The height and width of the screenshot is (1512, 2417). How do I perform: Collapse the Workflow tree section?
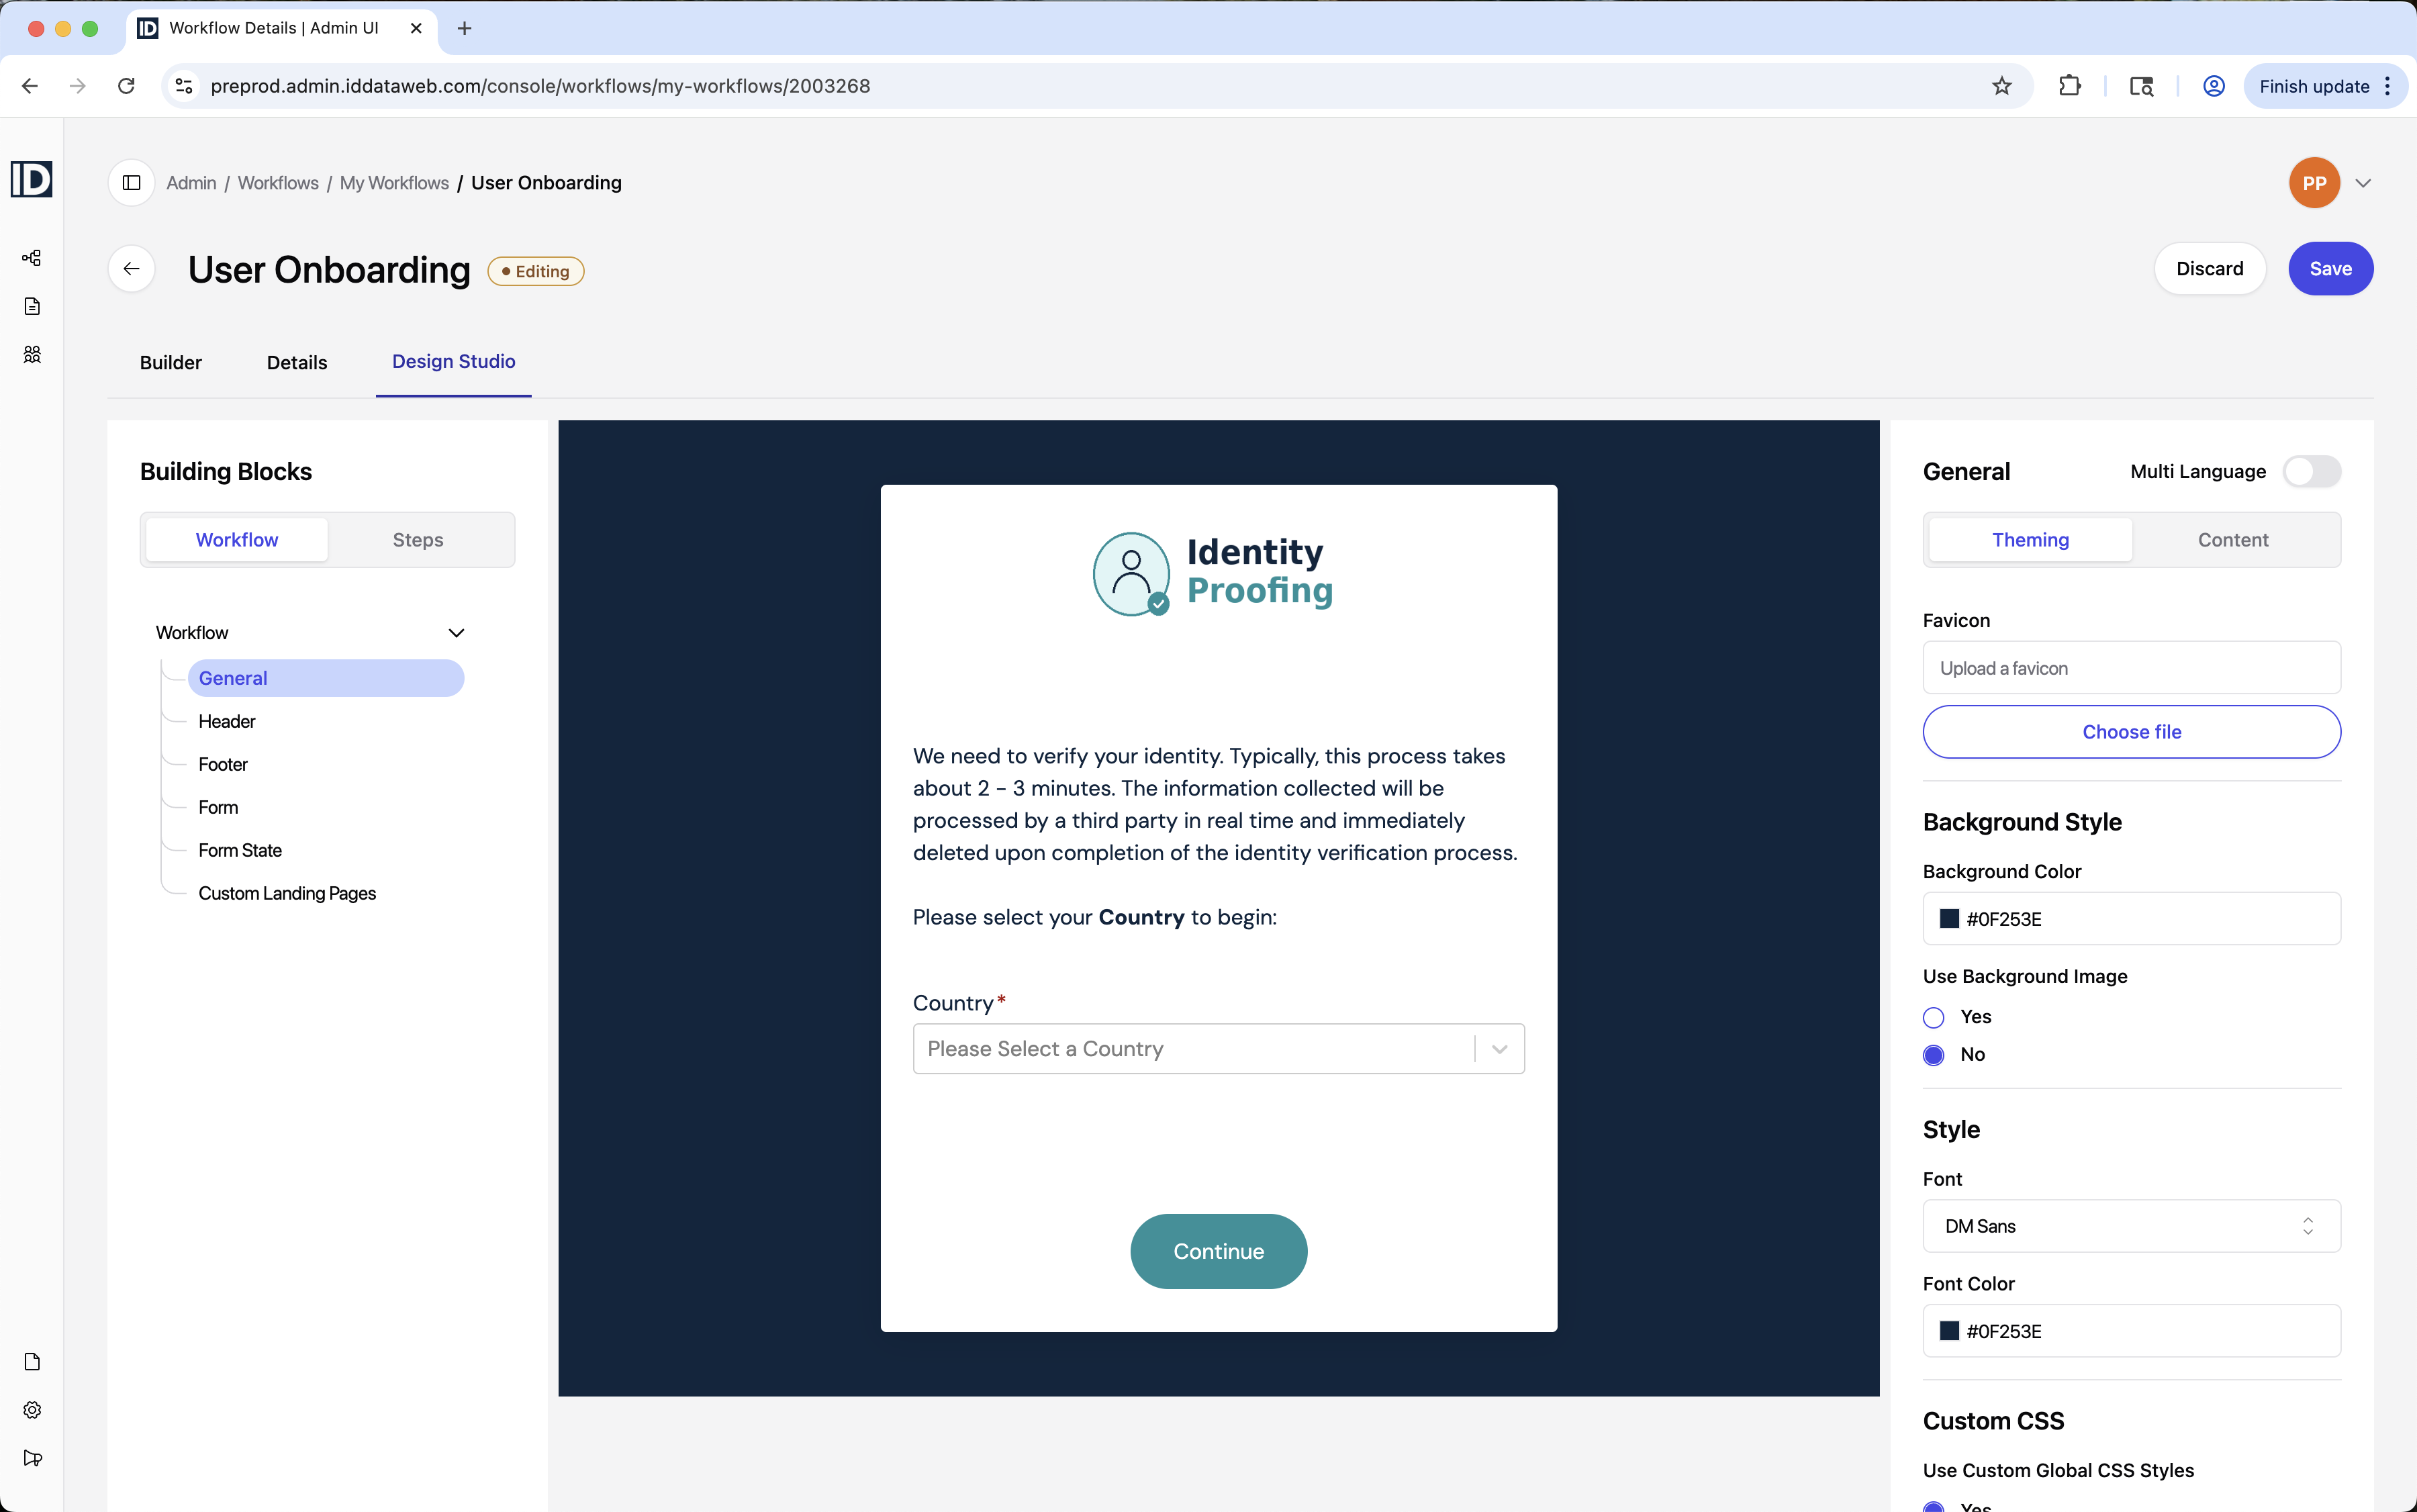tap(456, 633)
